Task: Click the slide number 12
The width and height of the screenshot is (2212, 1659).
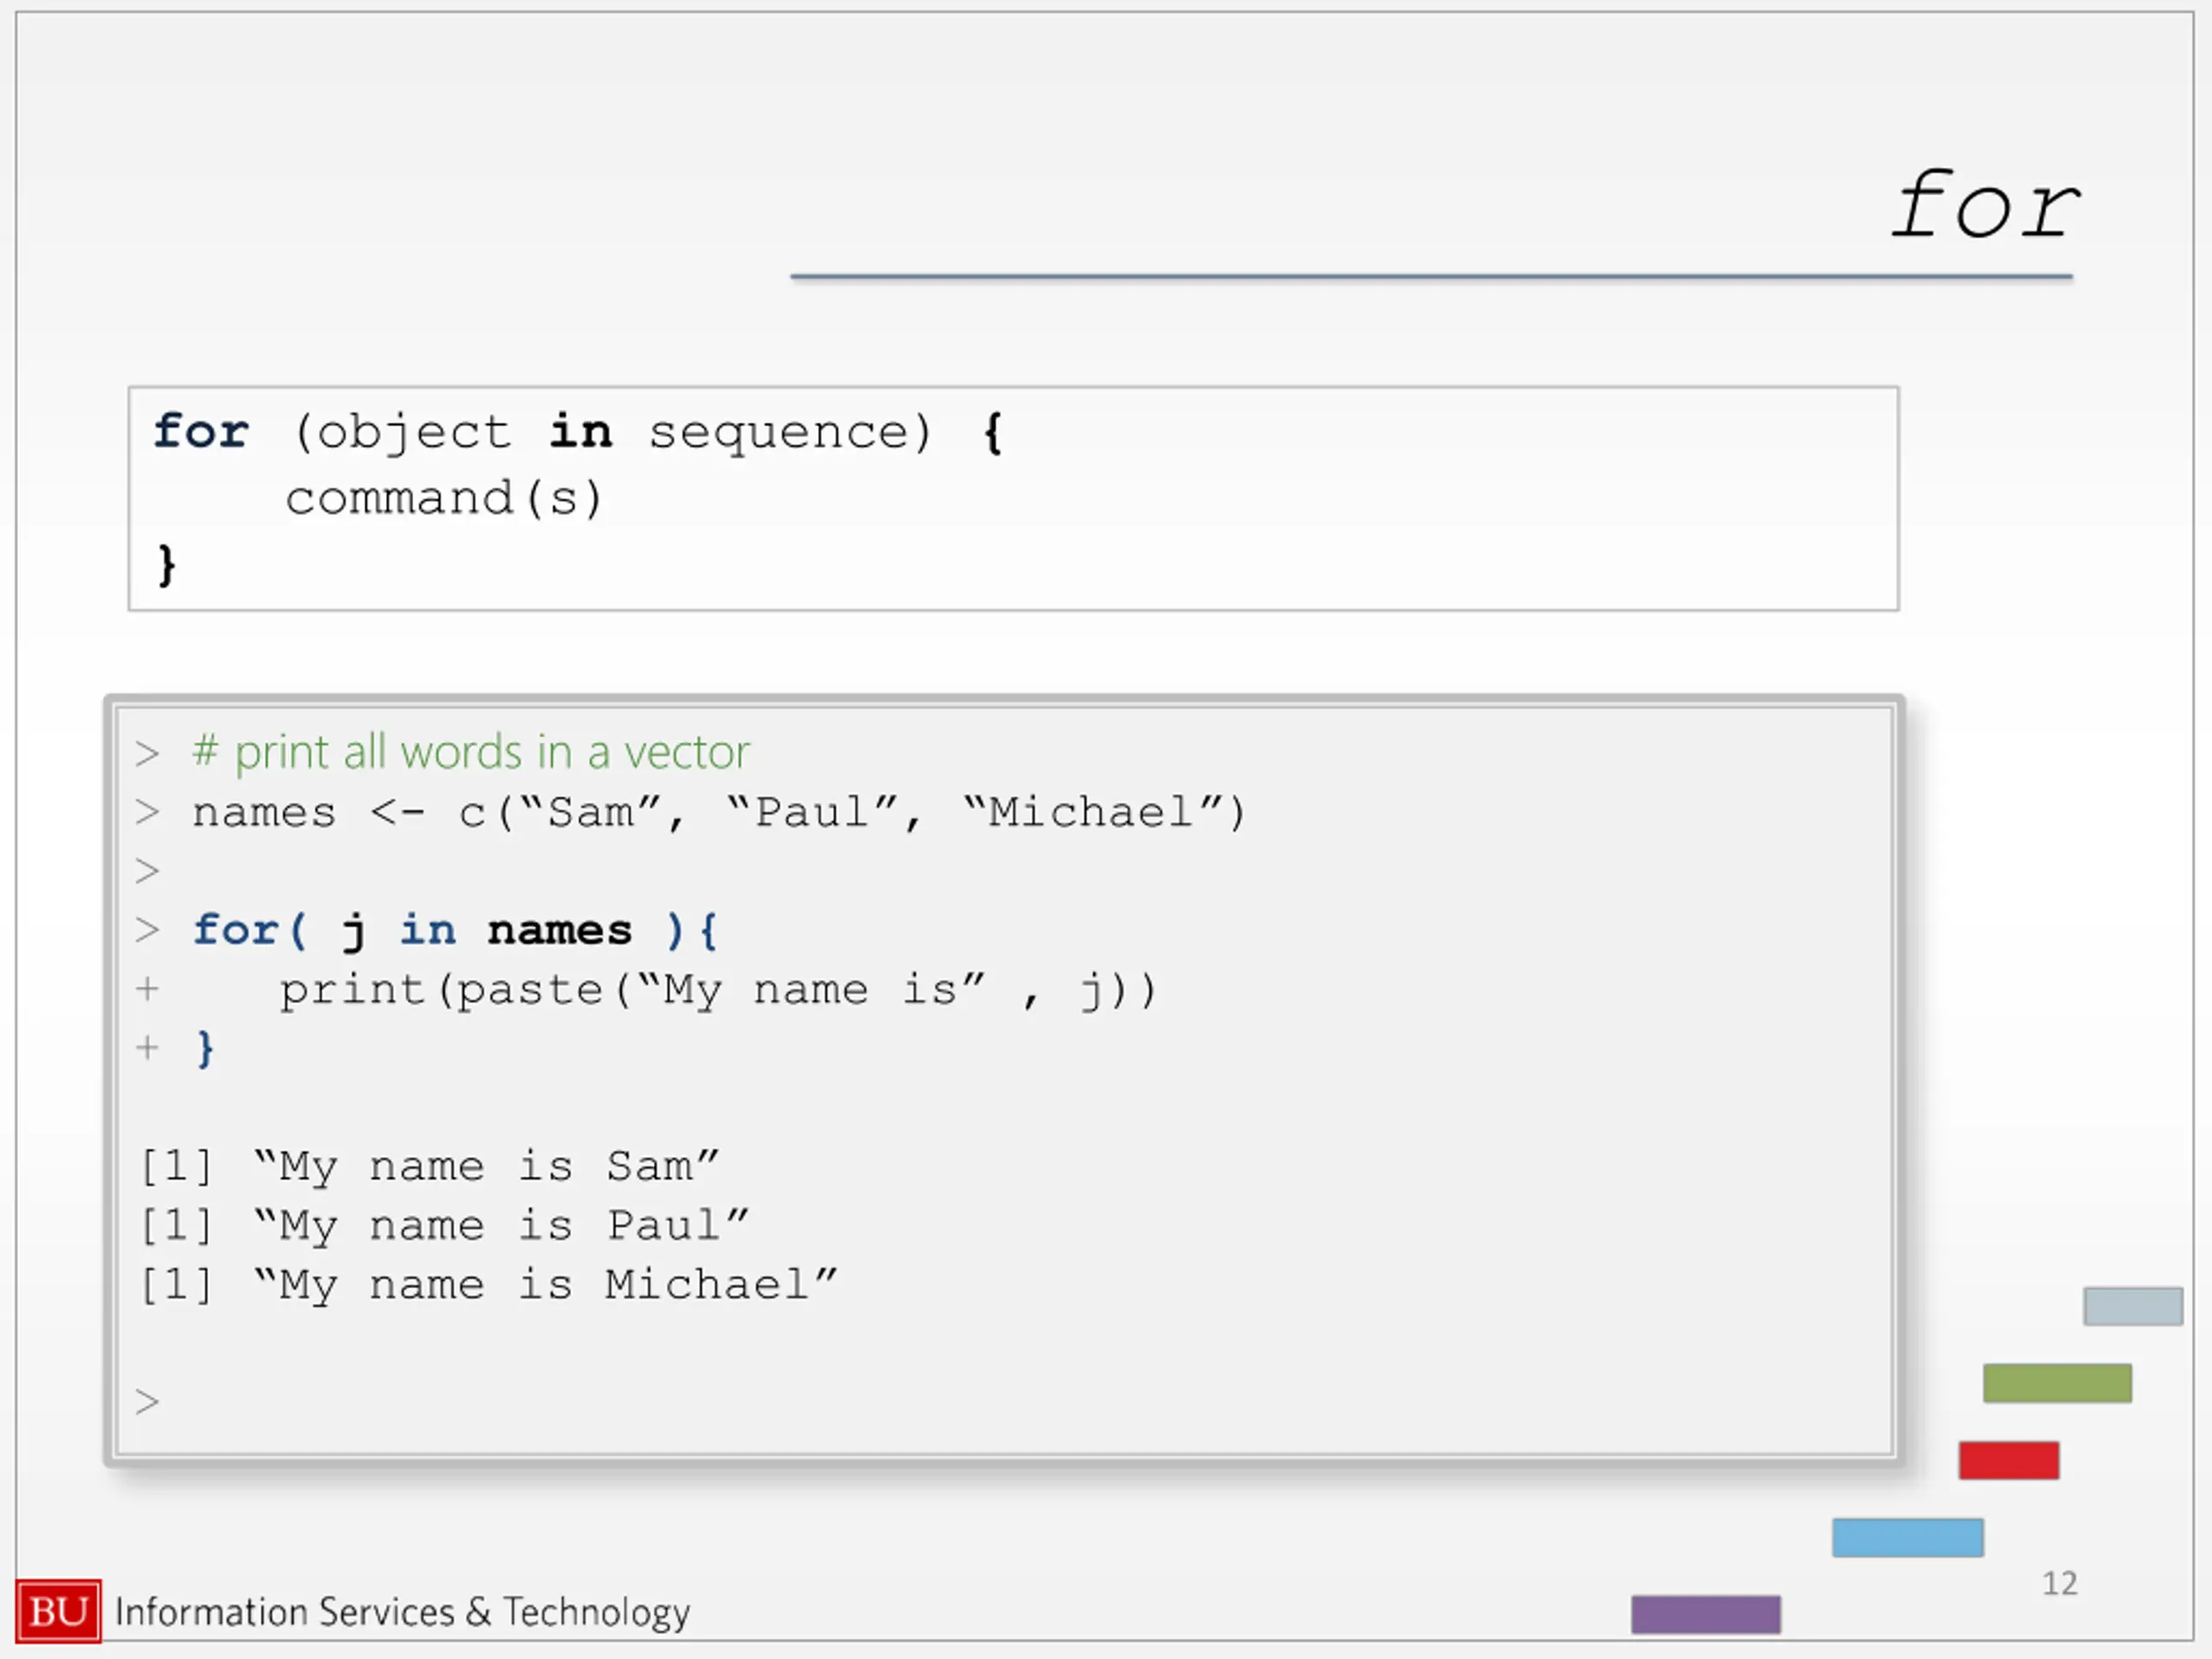Action: click(2059, 1583)
